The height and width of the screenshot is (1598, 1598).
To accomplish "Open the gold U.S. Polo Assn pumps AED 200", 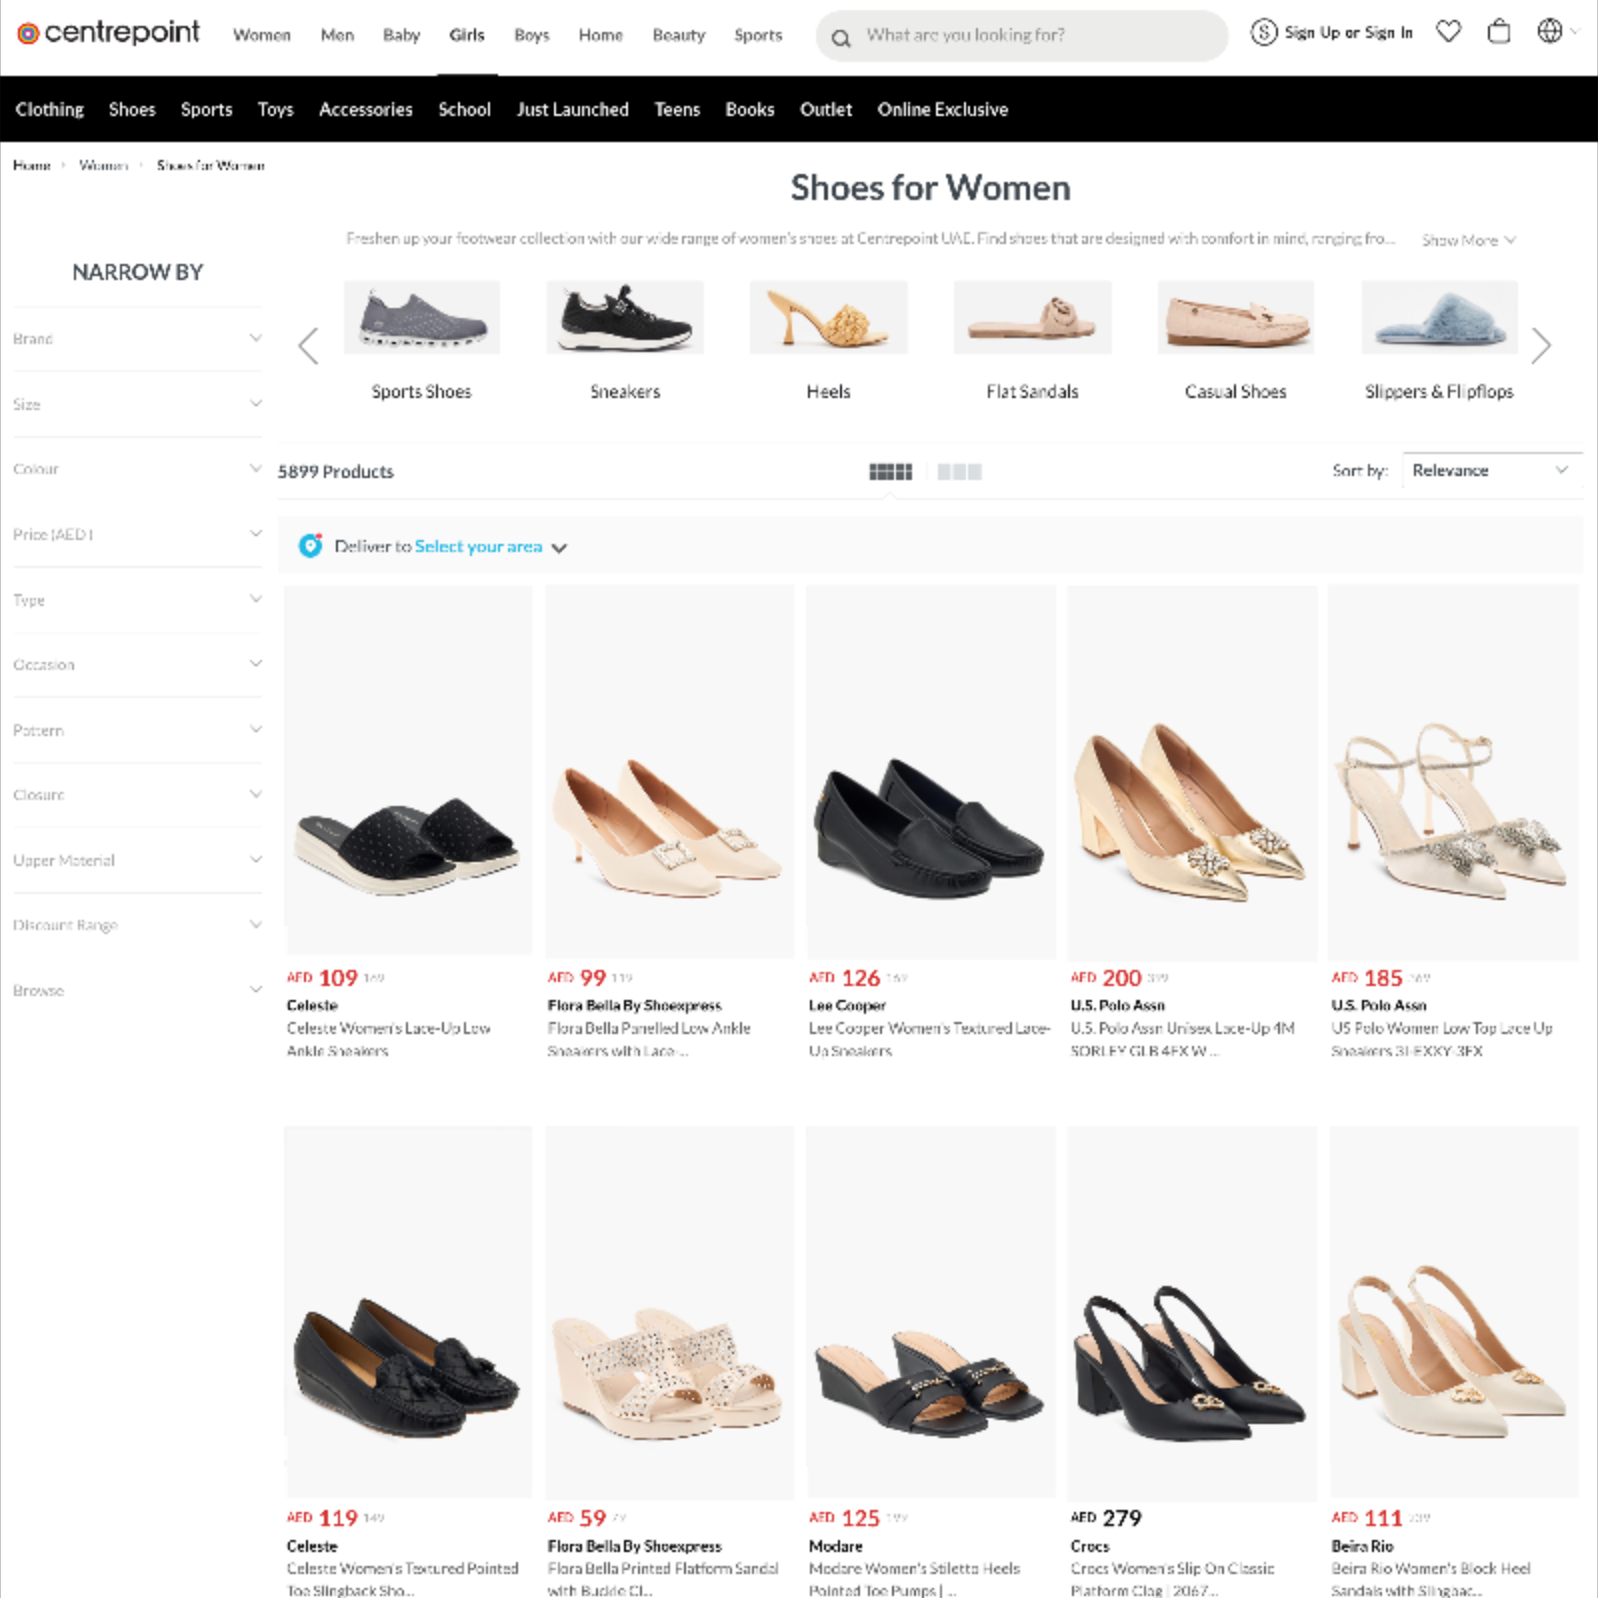I will (x=1191, y=771).
